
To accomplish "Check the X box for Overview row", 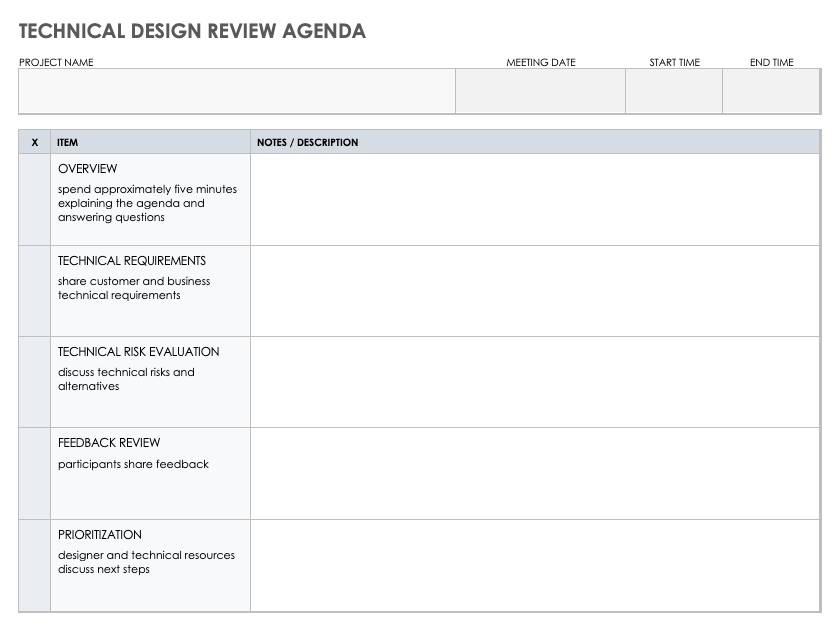I will click(35, 199).
